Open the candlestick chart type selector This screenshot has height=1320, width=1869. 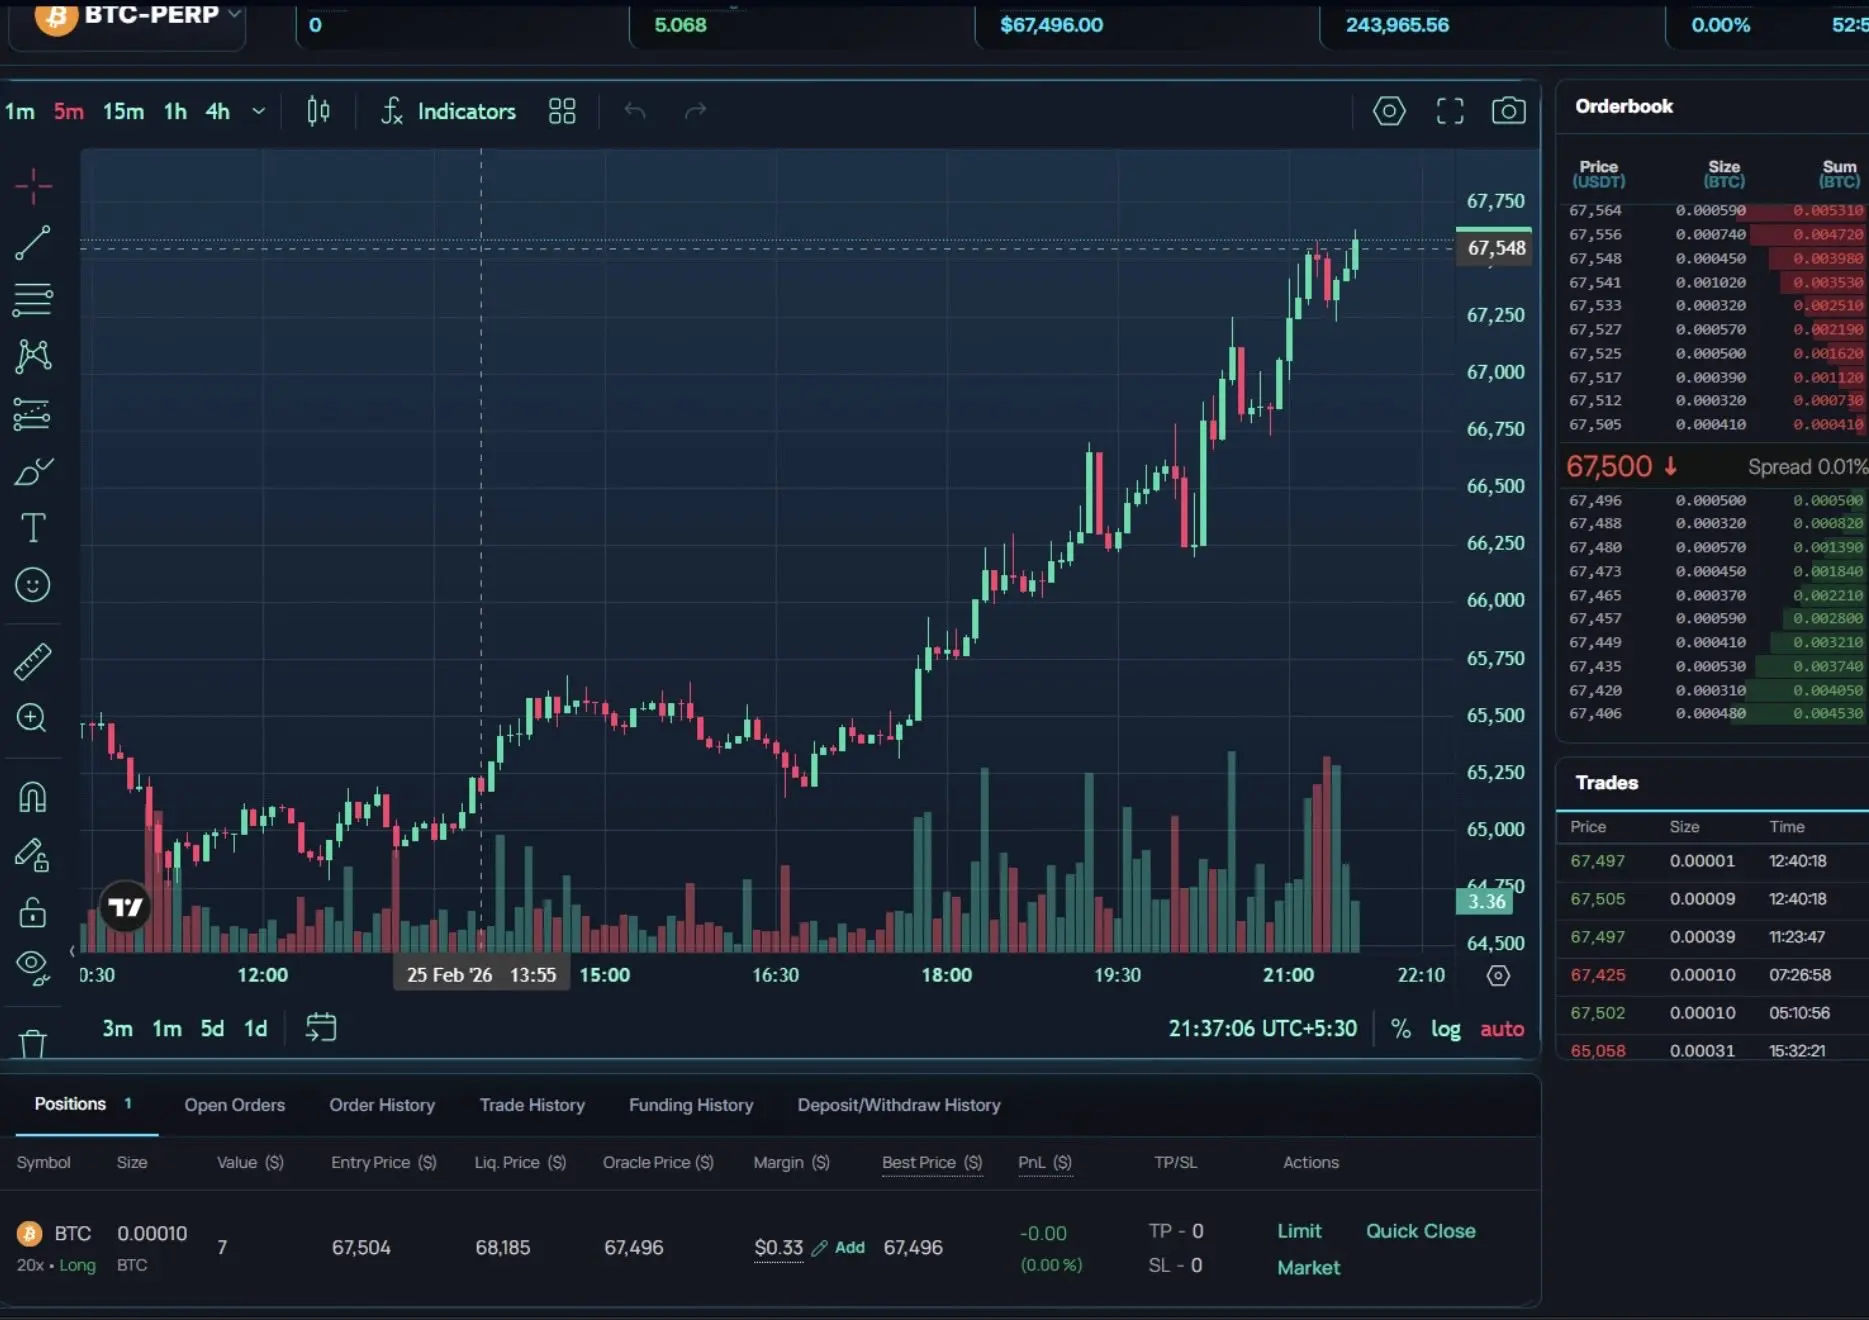318,111
